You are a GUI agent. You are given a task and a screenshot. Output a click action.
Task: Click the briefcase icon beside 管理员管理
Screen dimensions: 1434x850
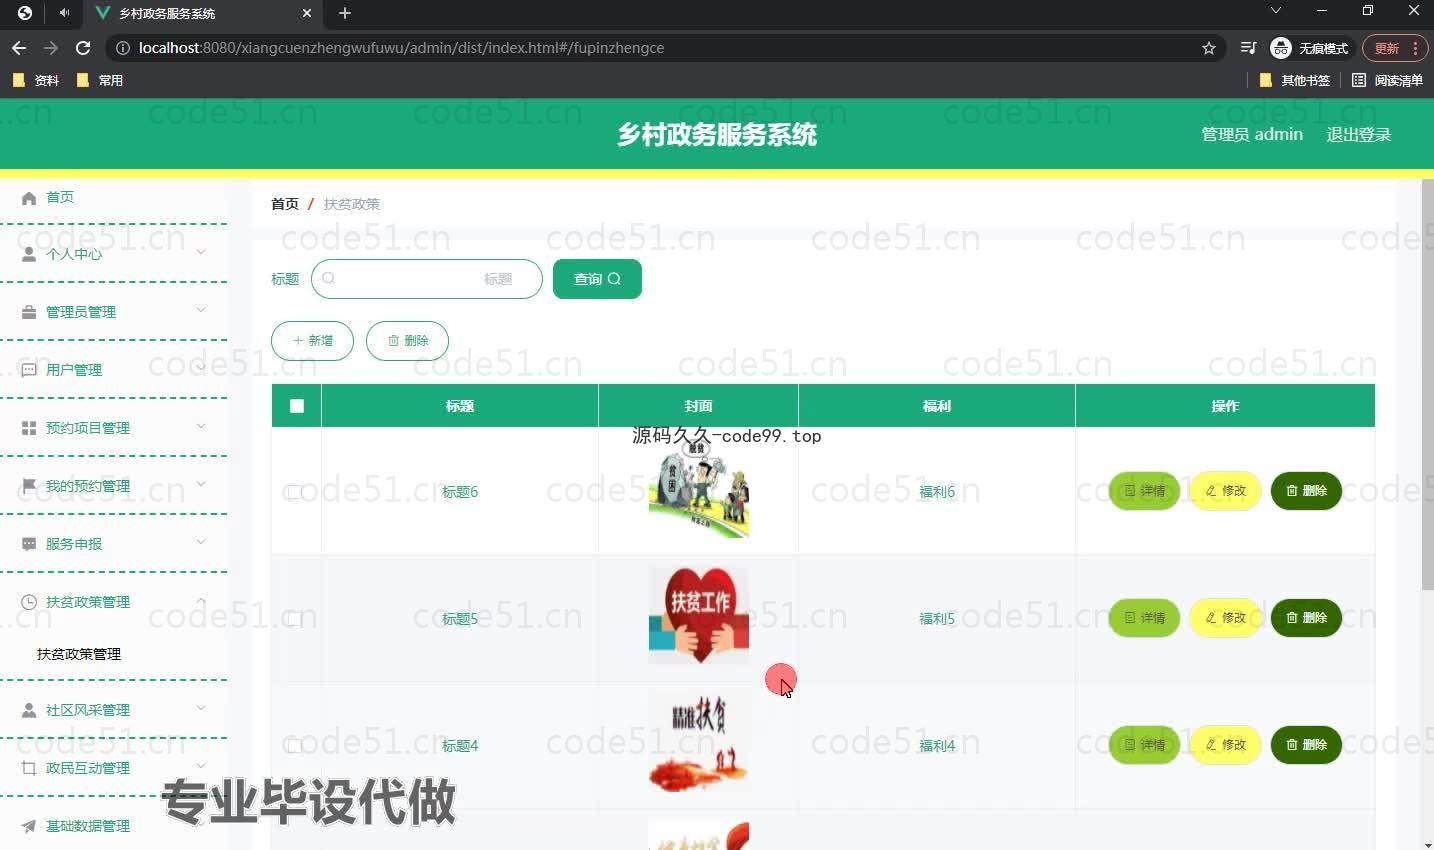coord(29,312)
